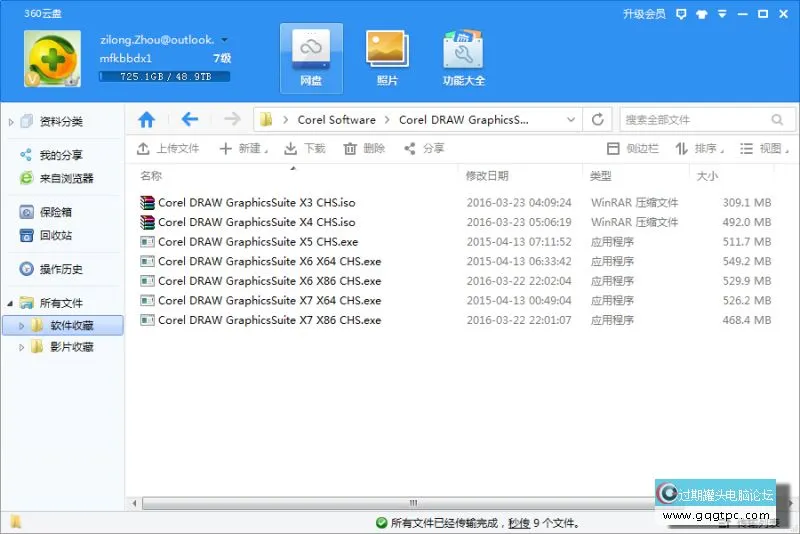The width and height of the screenshot is (800, 534).
Task: Click the search magnifier icon
Action: [x=777, y=120]
